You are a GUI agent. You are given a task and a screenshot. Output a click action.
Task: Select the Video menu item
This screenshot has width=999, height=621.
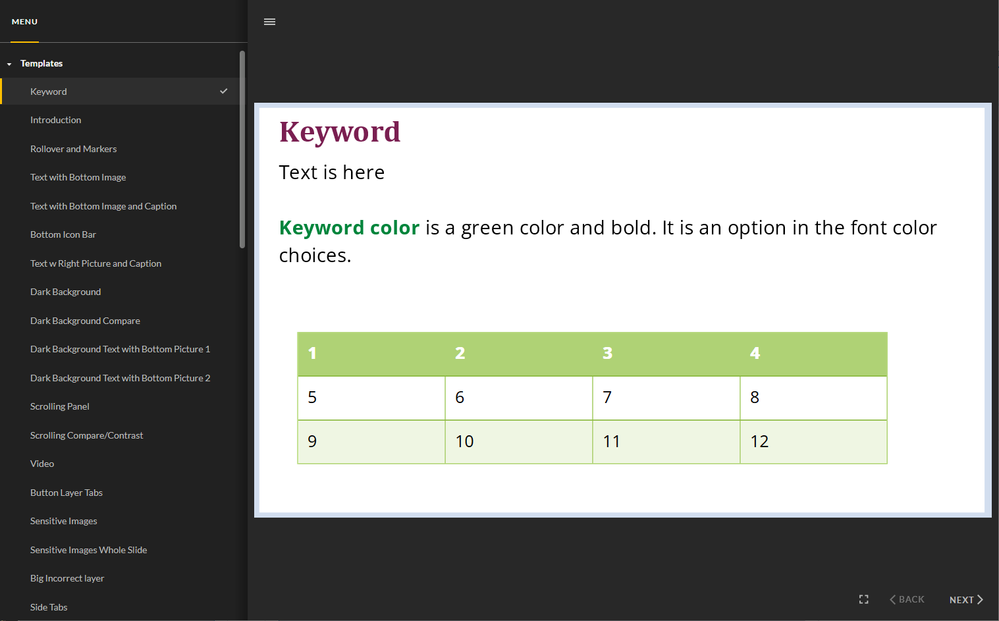[42, 464]
